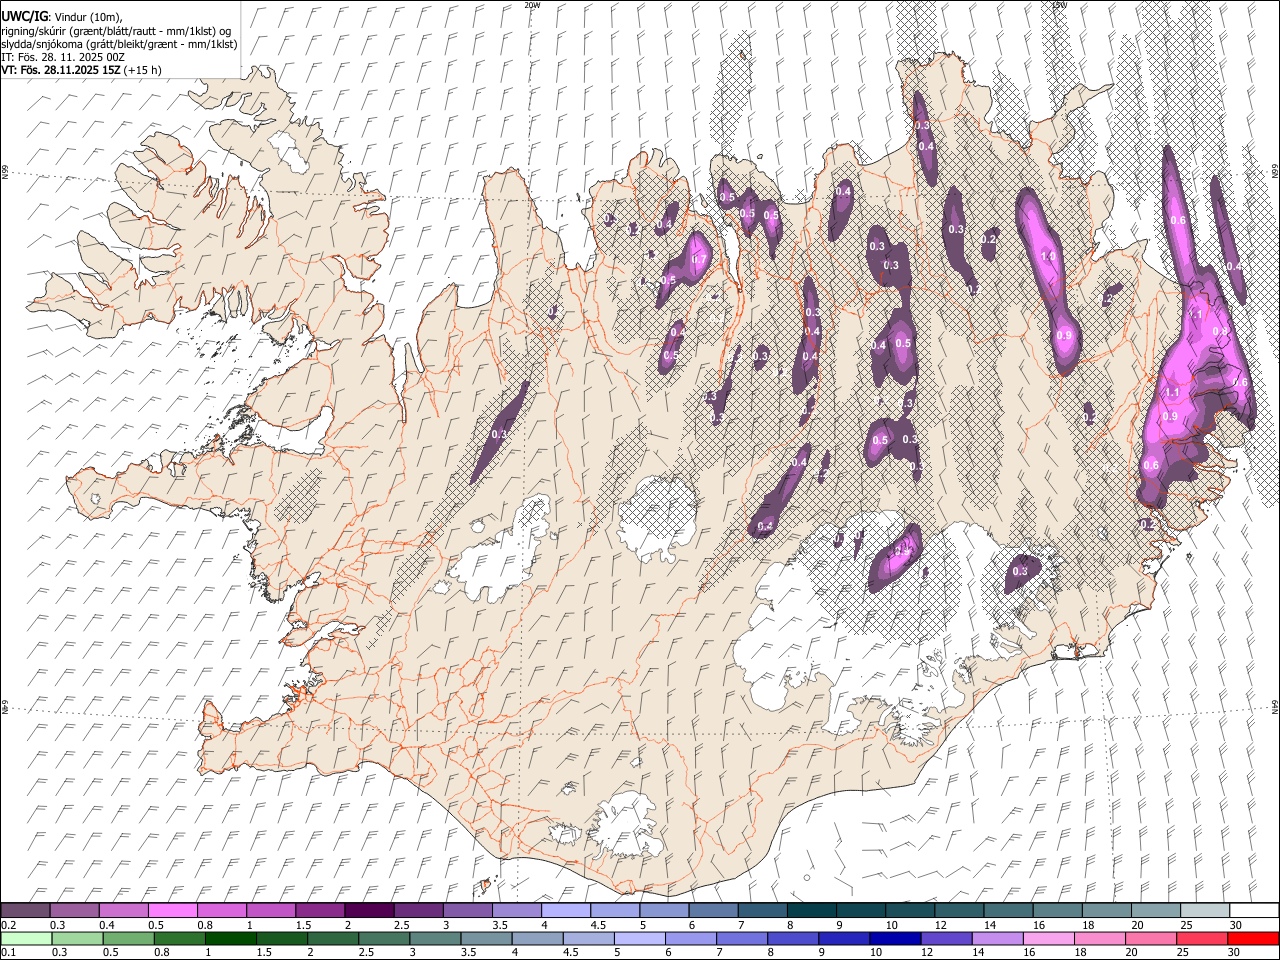
Task: Pick the darkest green 1 swatch in lower scale
Action: [x=230, y=938]
